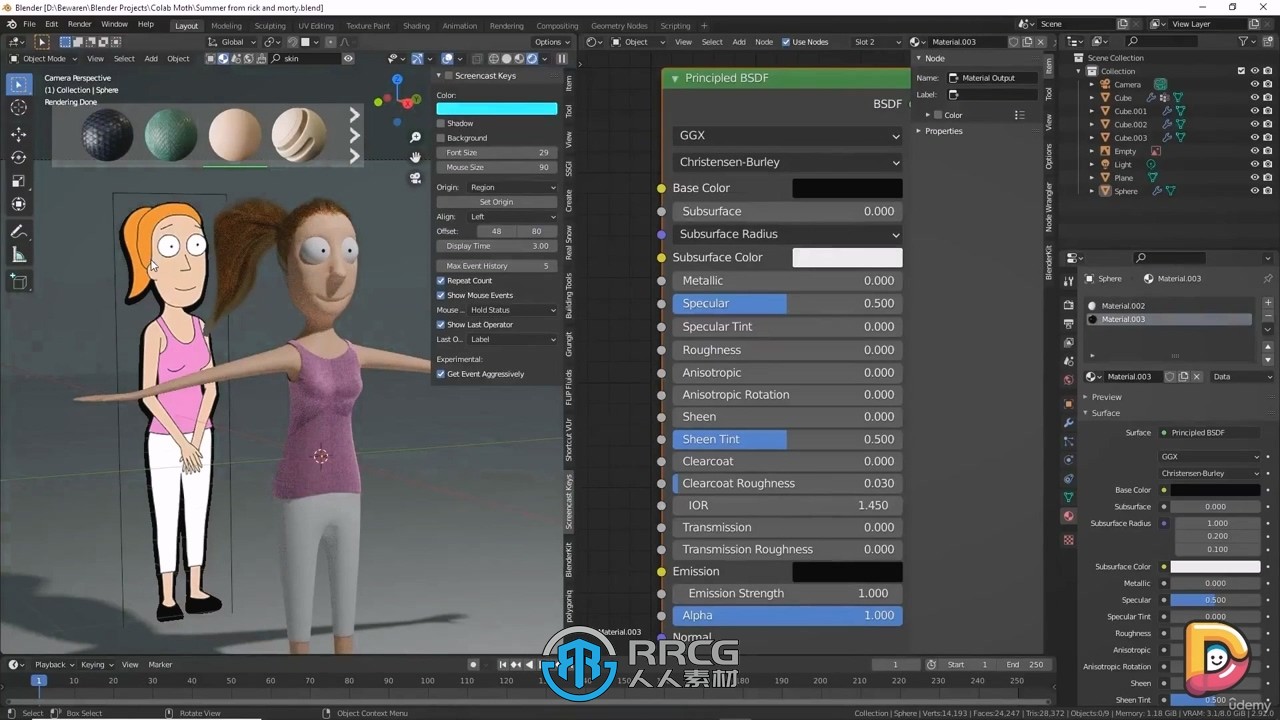Open the Material properties tab icon
Screen dimensions: 1280x720
click(1069, 516)
